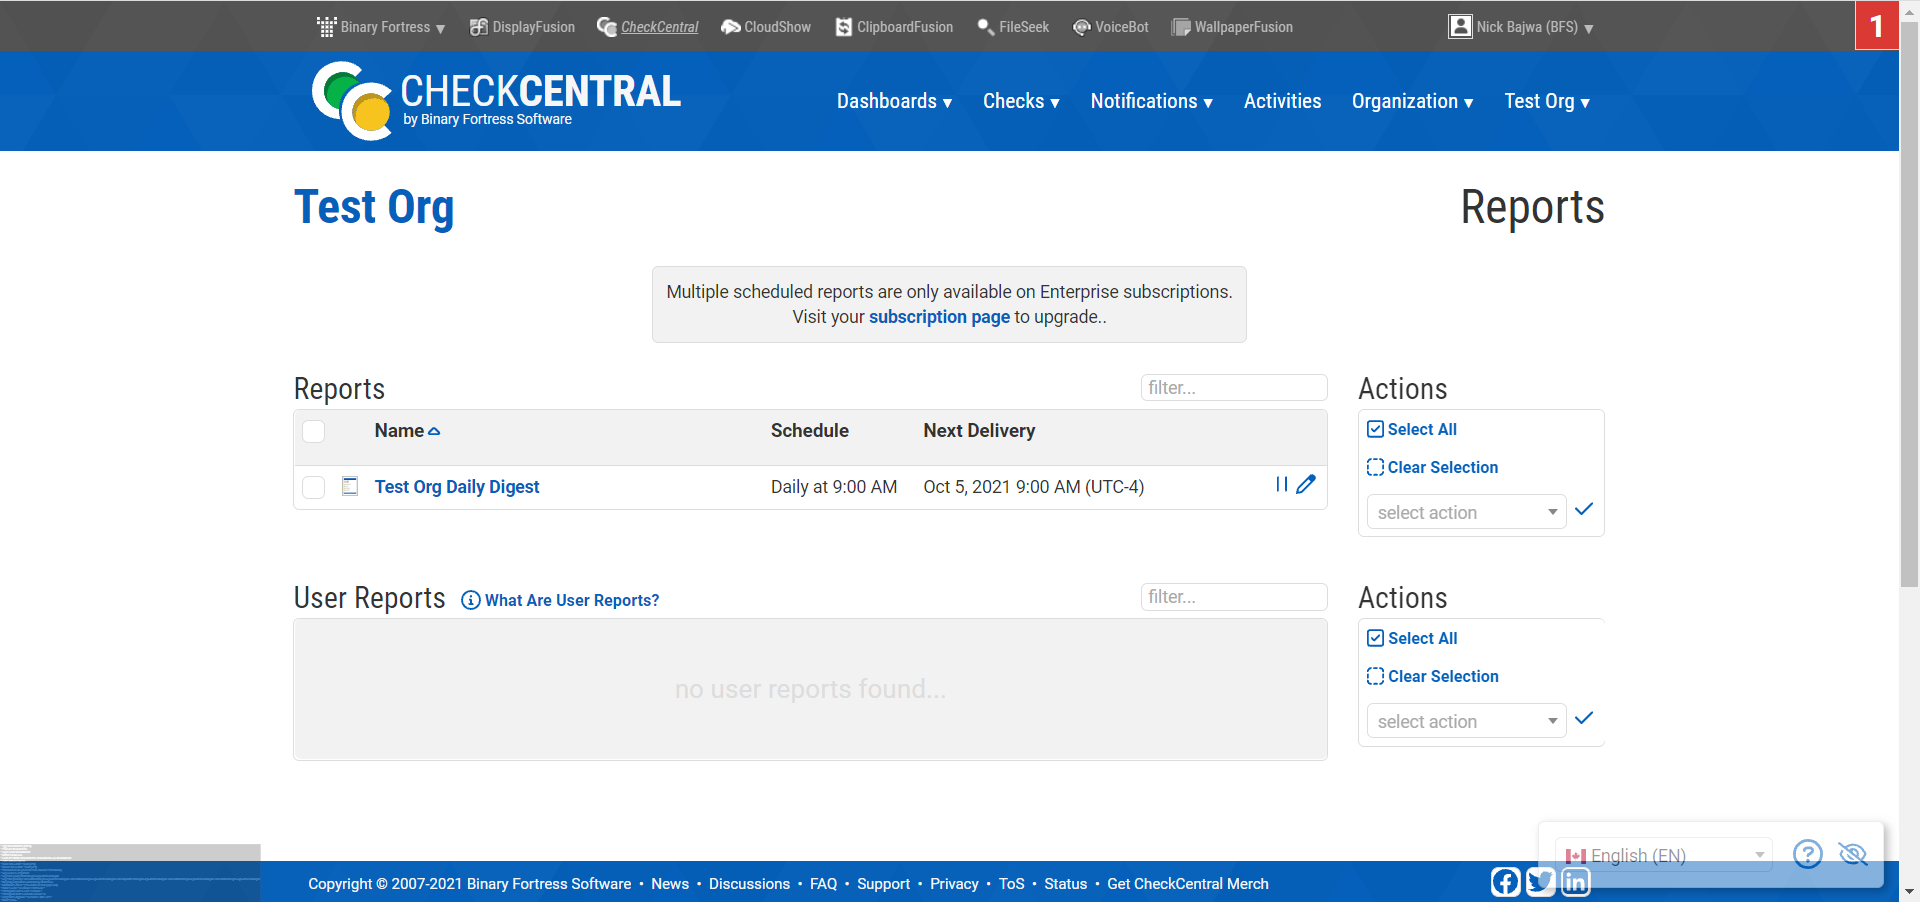
Task: Open the User Reports select action dropdown
Action: [1466, 721]
